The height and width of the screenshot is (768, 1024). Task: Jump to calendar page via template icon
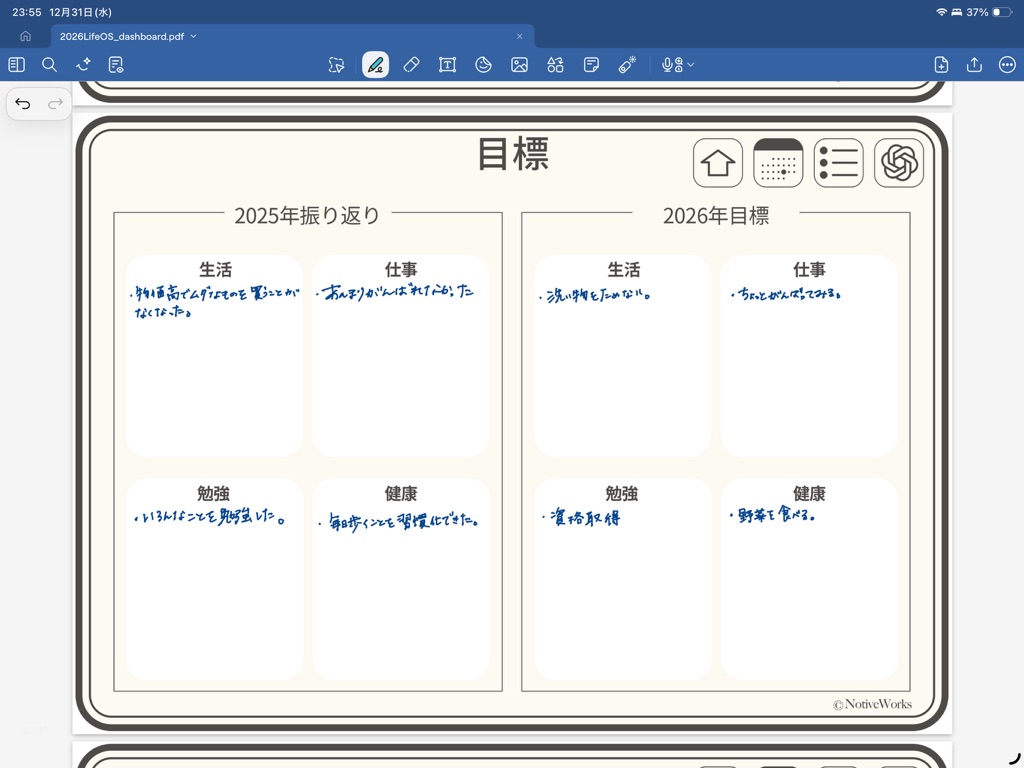pyautogui.click(x=778, y=163)
